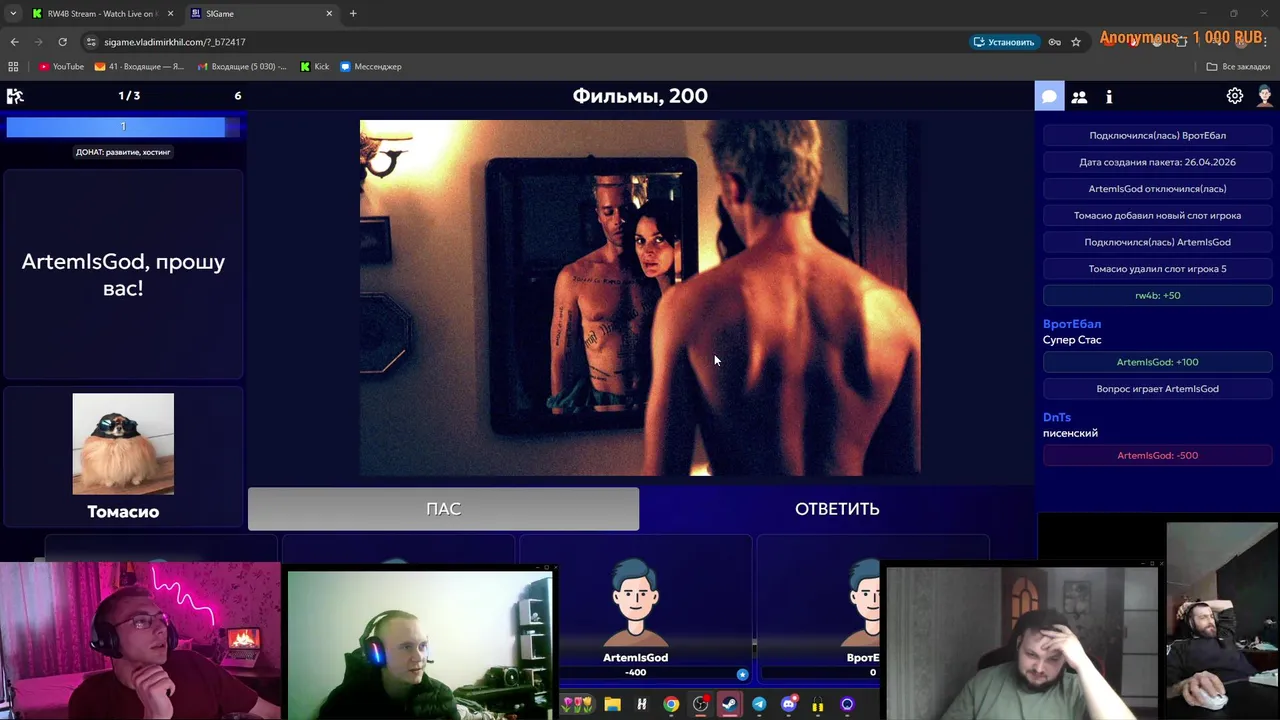This screenshot has height=720, width=1280.
Task: Open a new browser tab
Action: (353, 14)
